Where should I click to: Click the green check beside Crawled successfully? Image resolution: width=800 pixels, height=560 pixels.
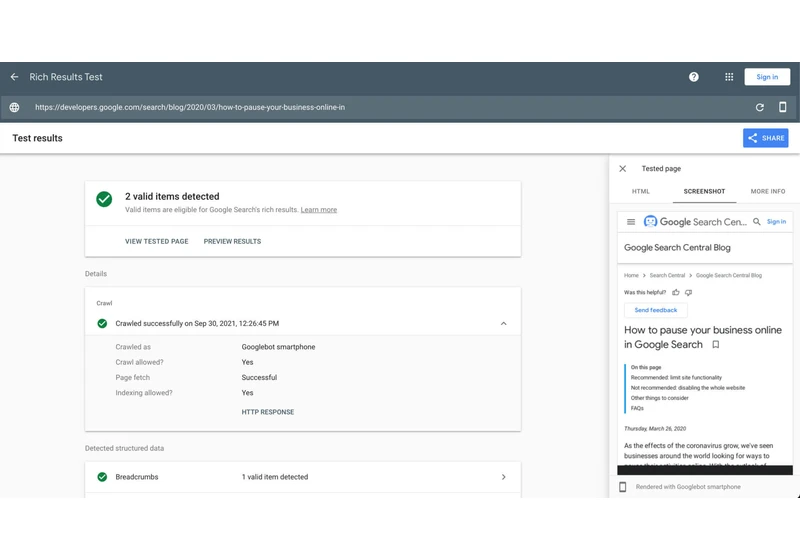[102, 323]
